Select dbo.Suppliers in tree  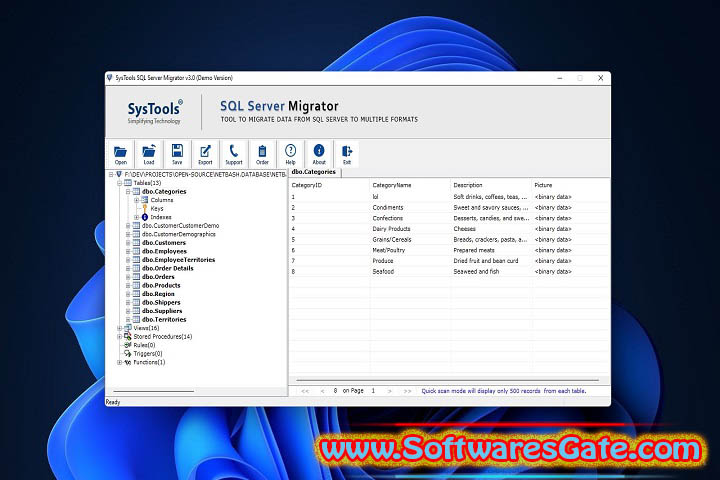162,311
